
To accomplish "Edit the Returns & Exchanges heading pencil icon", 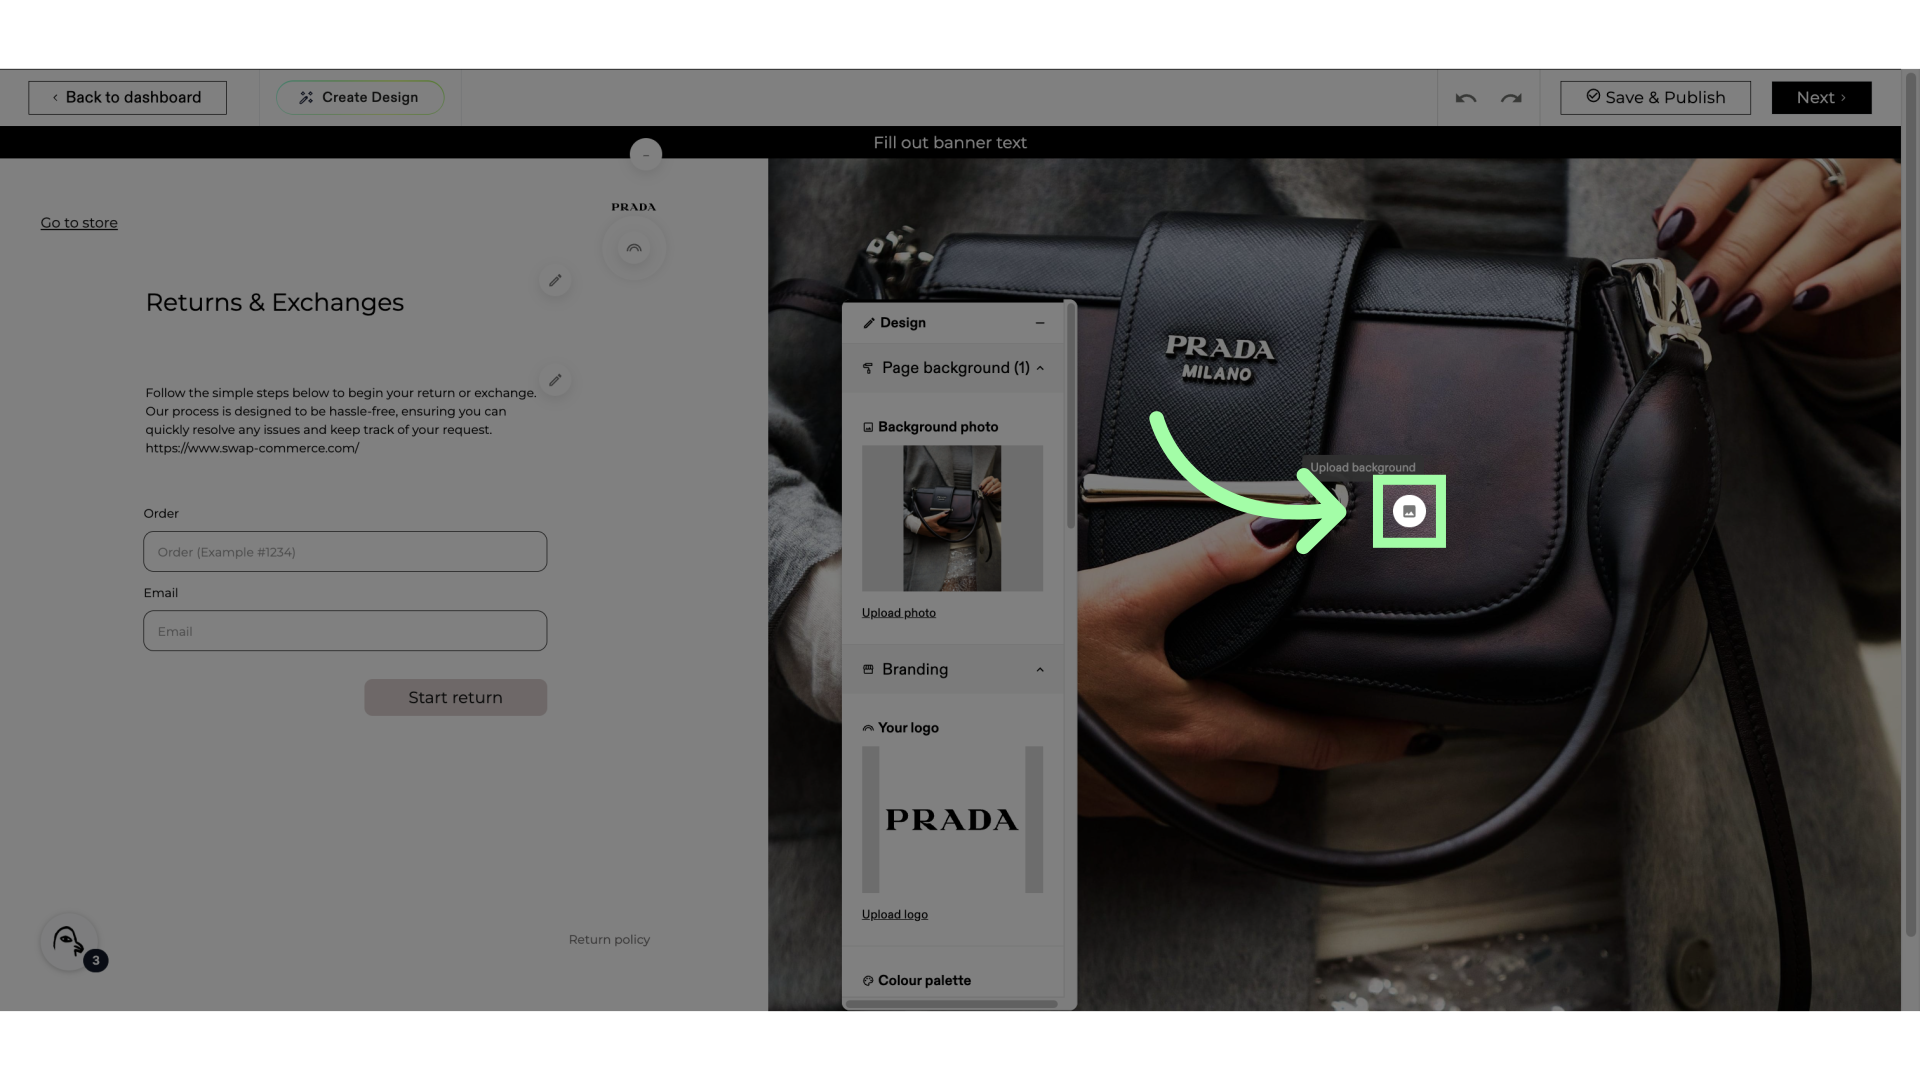I will [555, 281].
